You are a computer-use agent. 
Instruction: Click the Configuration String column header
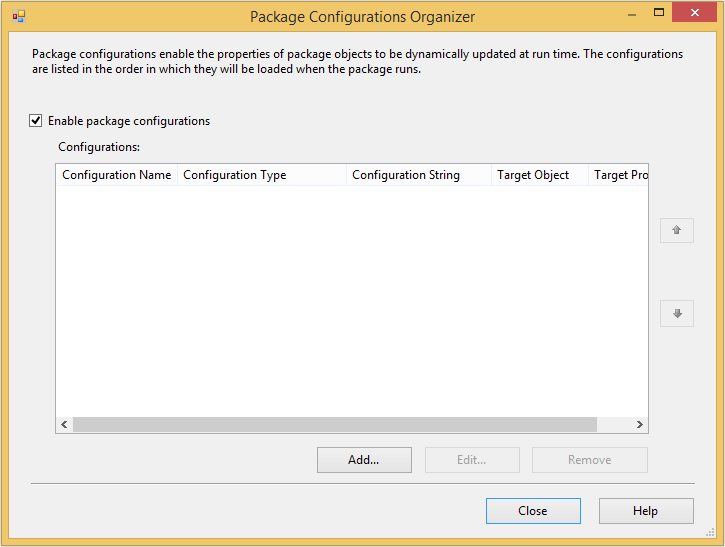pos(419,175)
